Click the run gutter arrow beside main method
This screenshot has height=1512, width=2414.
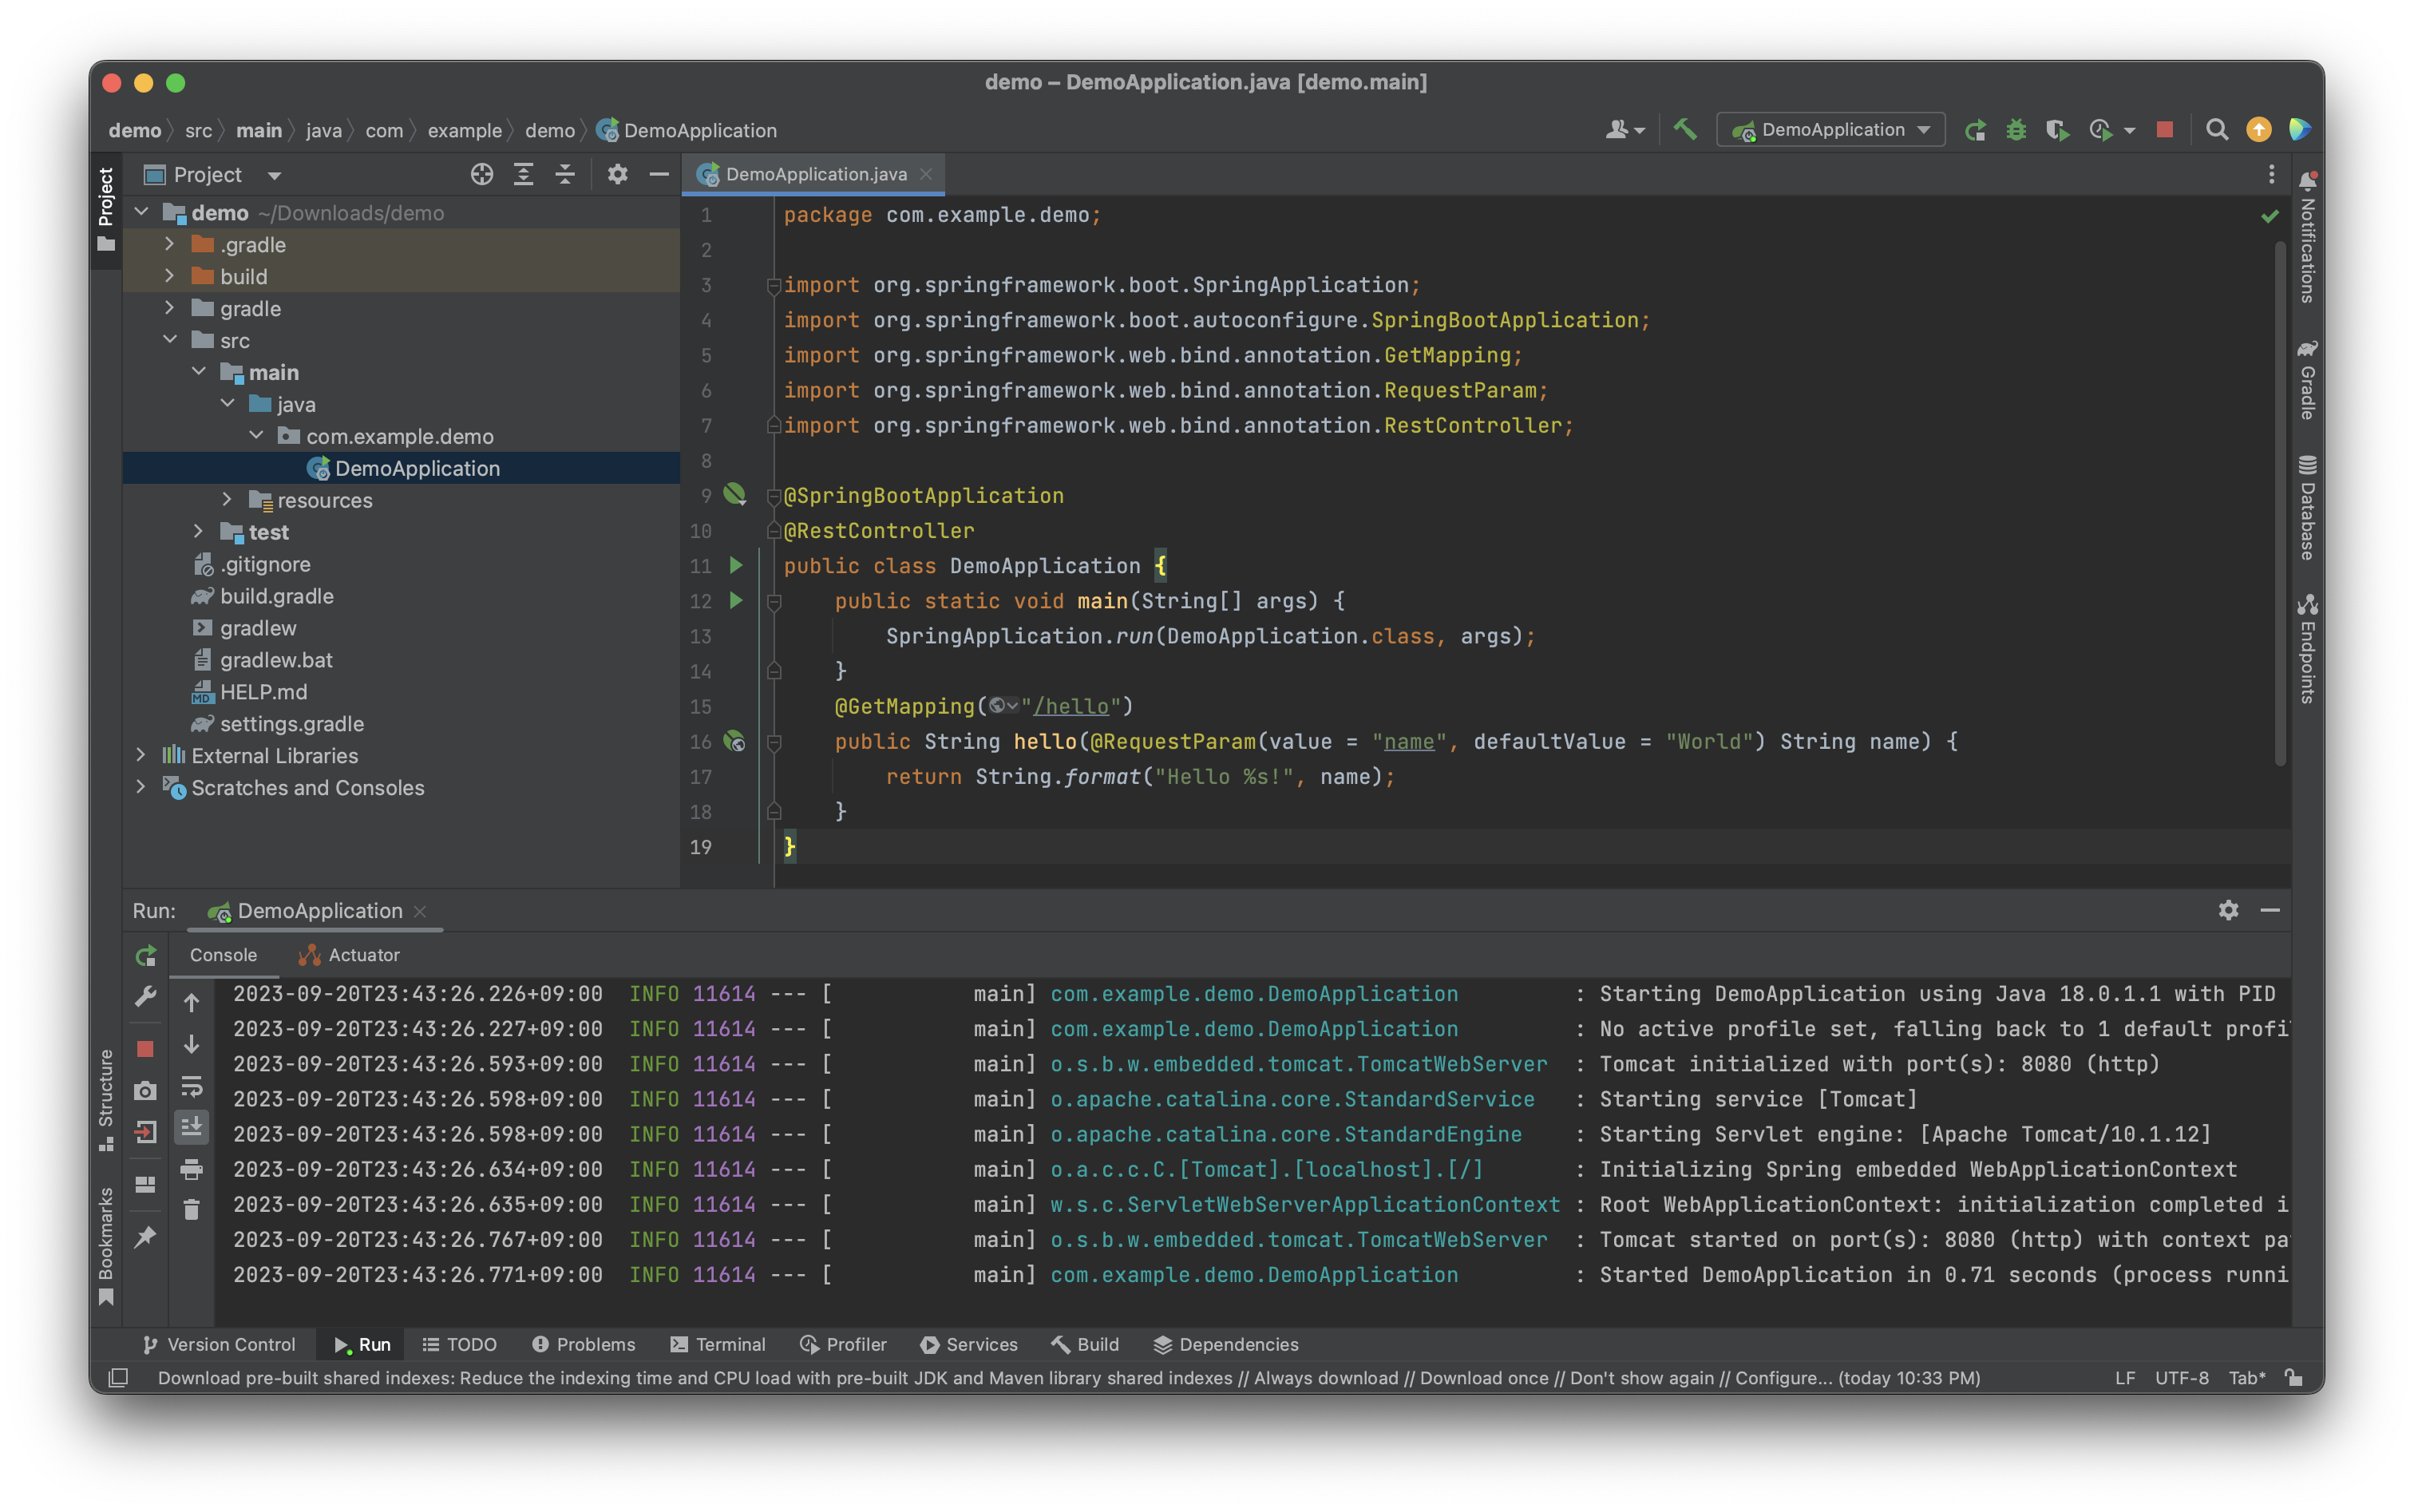(x=736, y=600)
